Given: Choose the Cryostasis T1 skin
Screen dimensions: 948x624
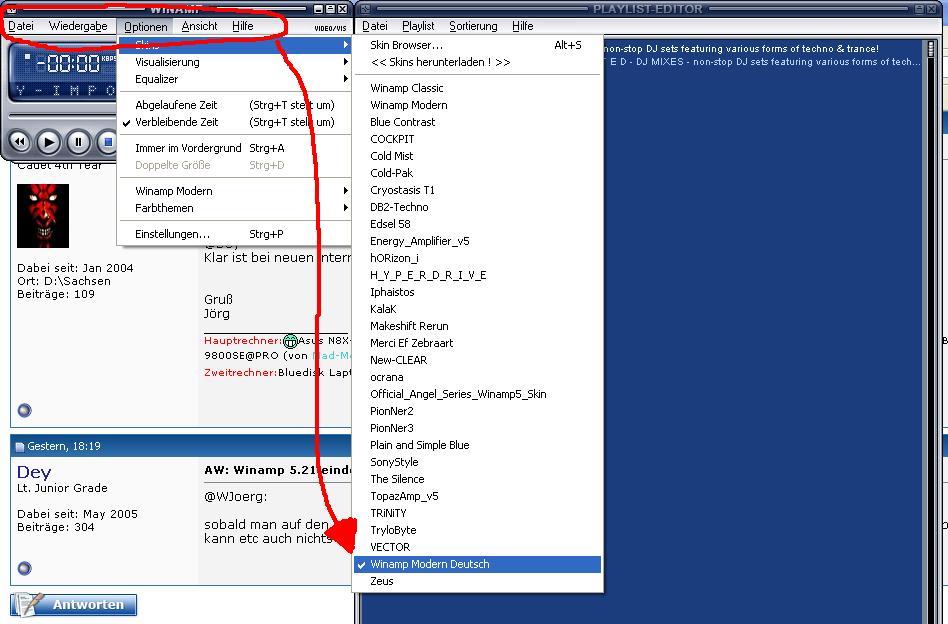Looking at the screenshot, I should pyautogui.click(x=478, y=189).
